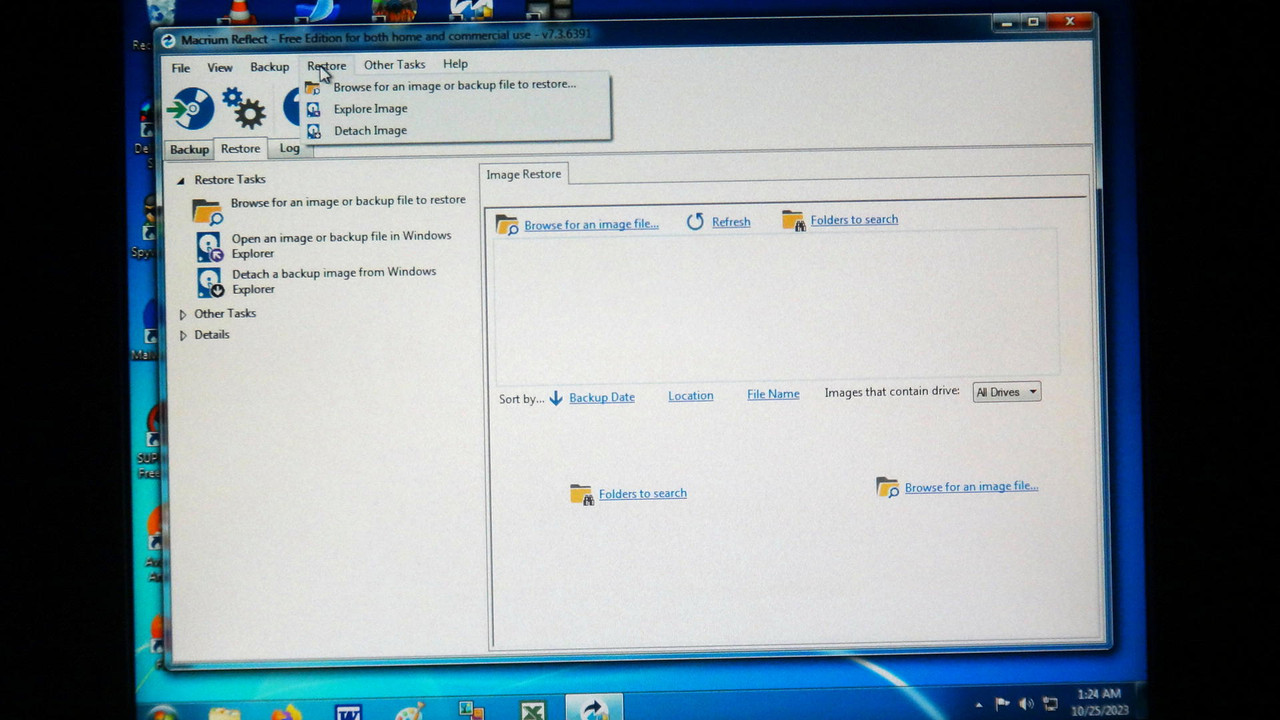Click the Folders to search link under Sort by
Viewport: 1280px width, 720px height.
click(642, 494)
